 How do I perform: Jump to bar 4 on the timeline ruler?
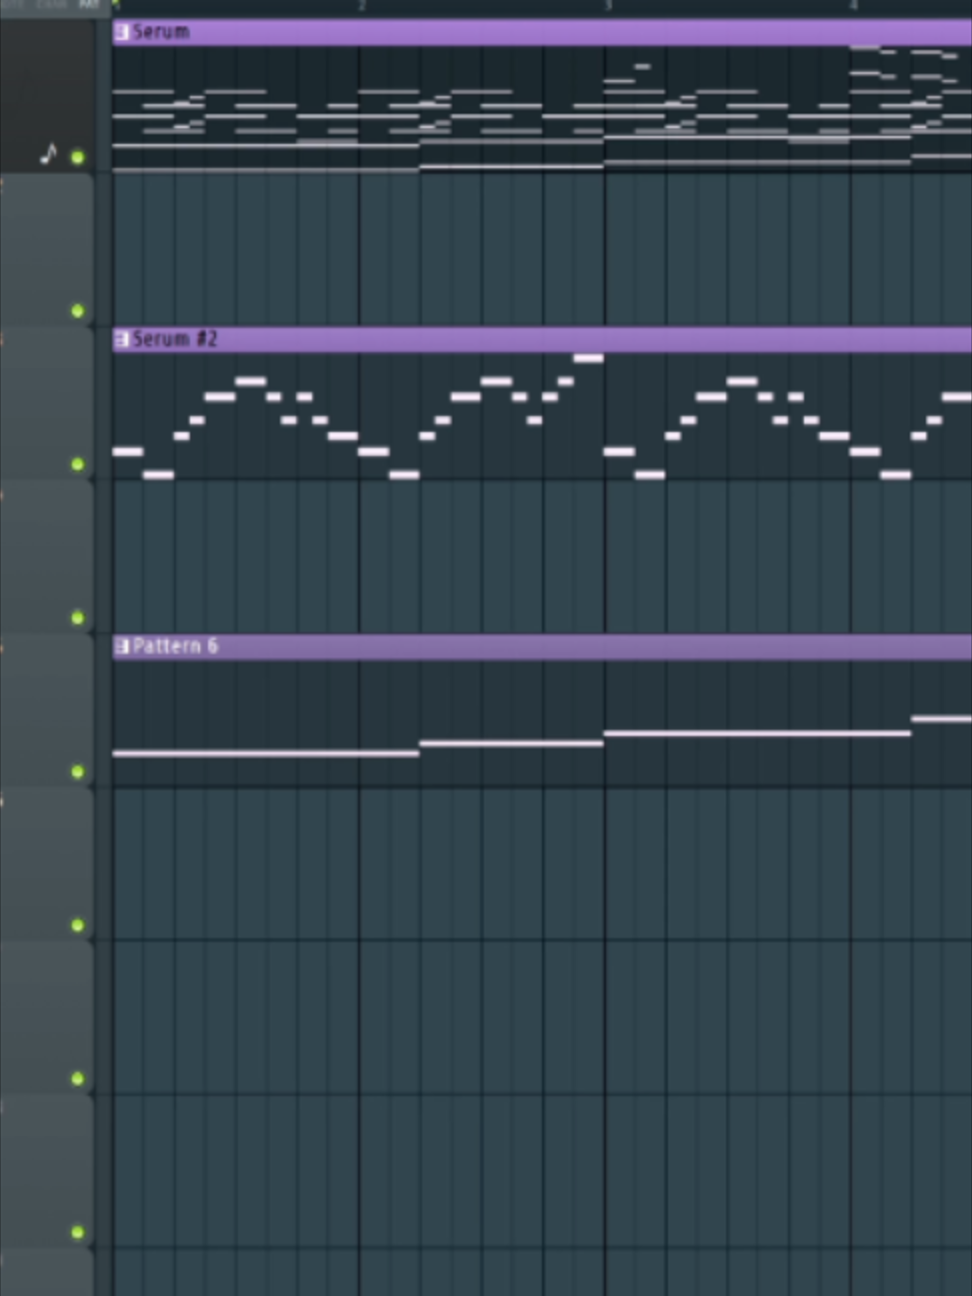(x=854, y=6)
